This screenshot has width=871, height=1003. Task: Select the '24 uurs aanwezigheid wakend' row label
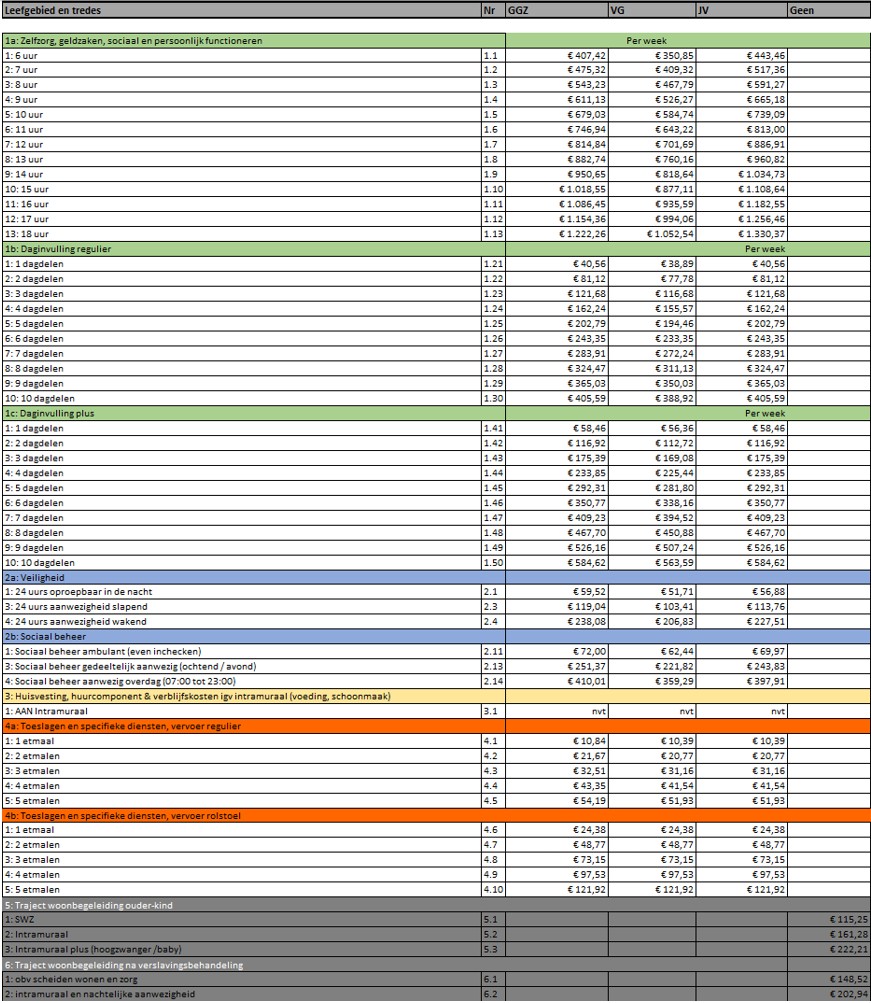click(240, 620)
